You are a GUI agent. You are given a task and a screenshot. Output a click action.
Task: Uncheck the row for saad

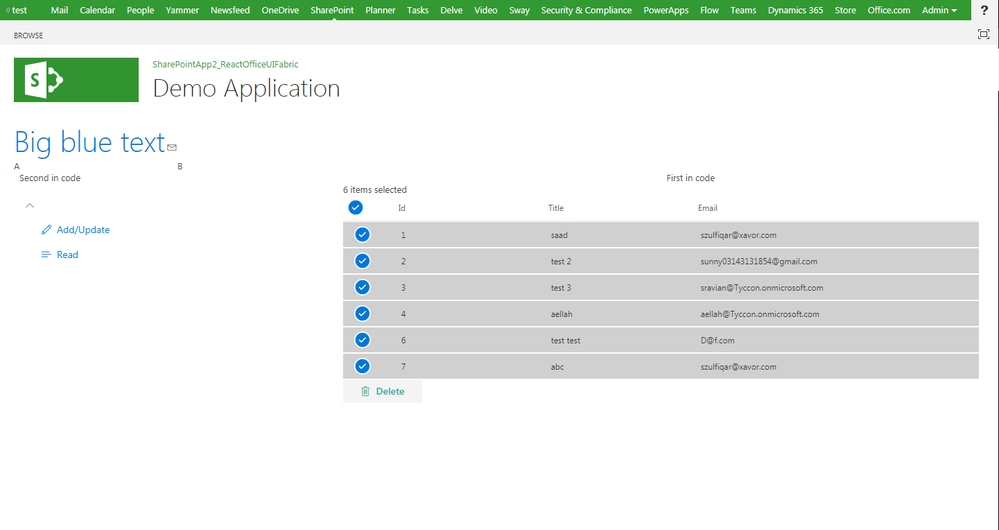click(x=362, y=235)
